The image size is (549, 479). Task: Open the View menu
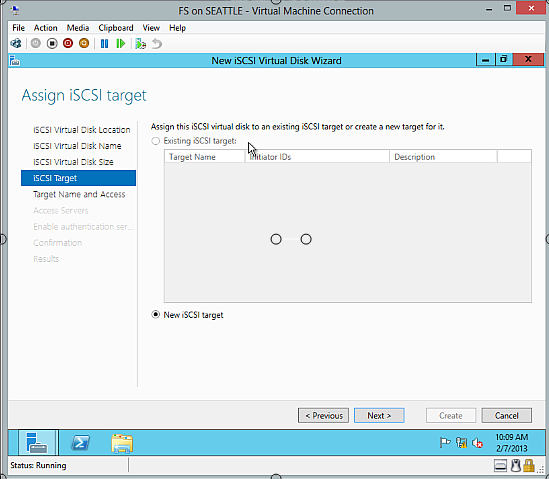coord(151,28)
